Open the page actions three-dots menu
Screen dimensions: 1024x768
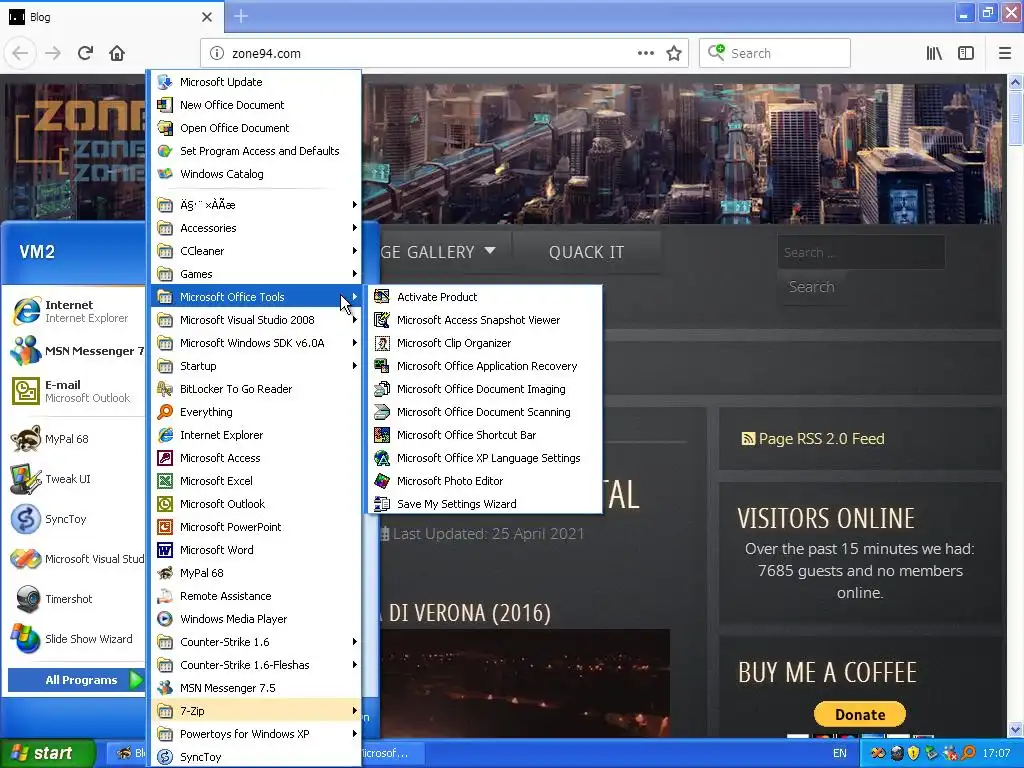(x=645, y=54)
